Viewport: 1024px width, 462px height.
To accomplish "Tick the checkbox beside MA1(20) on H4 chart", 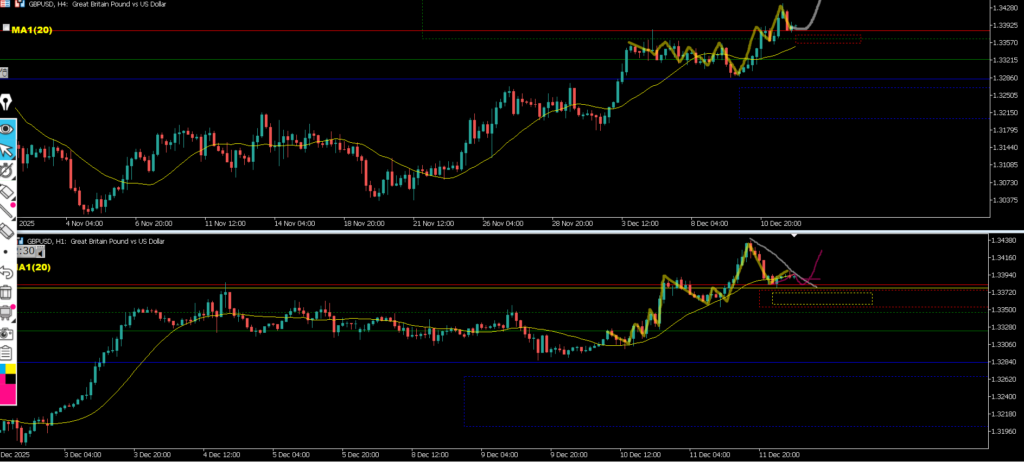I will pyautogui.click(x=6, y=29).
